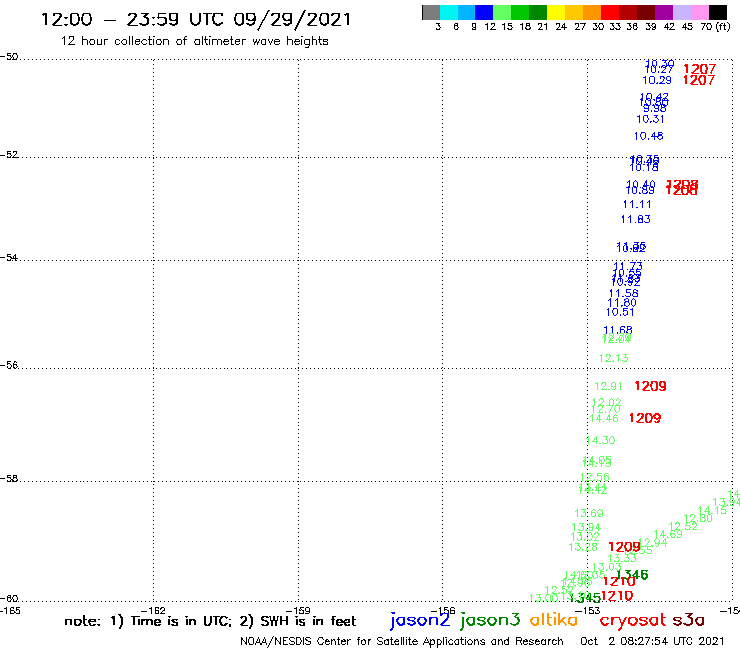
Task: Click the green 12.13 wave height value
Action: (614, 358)
